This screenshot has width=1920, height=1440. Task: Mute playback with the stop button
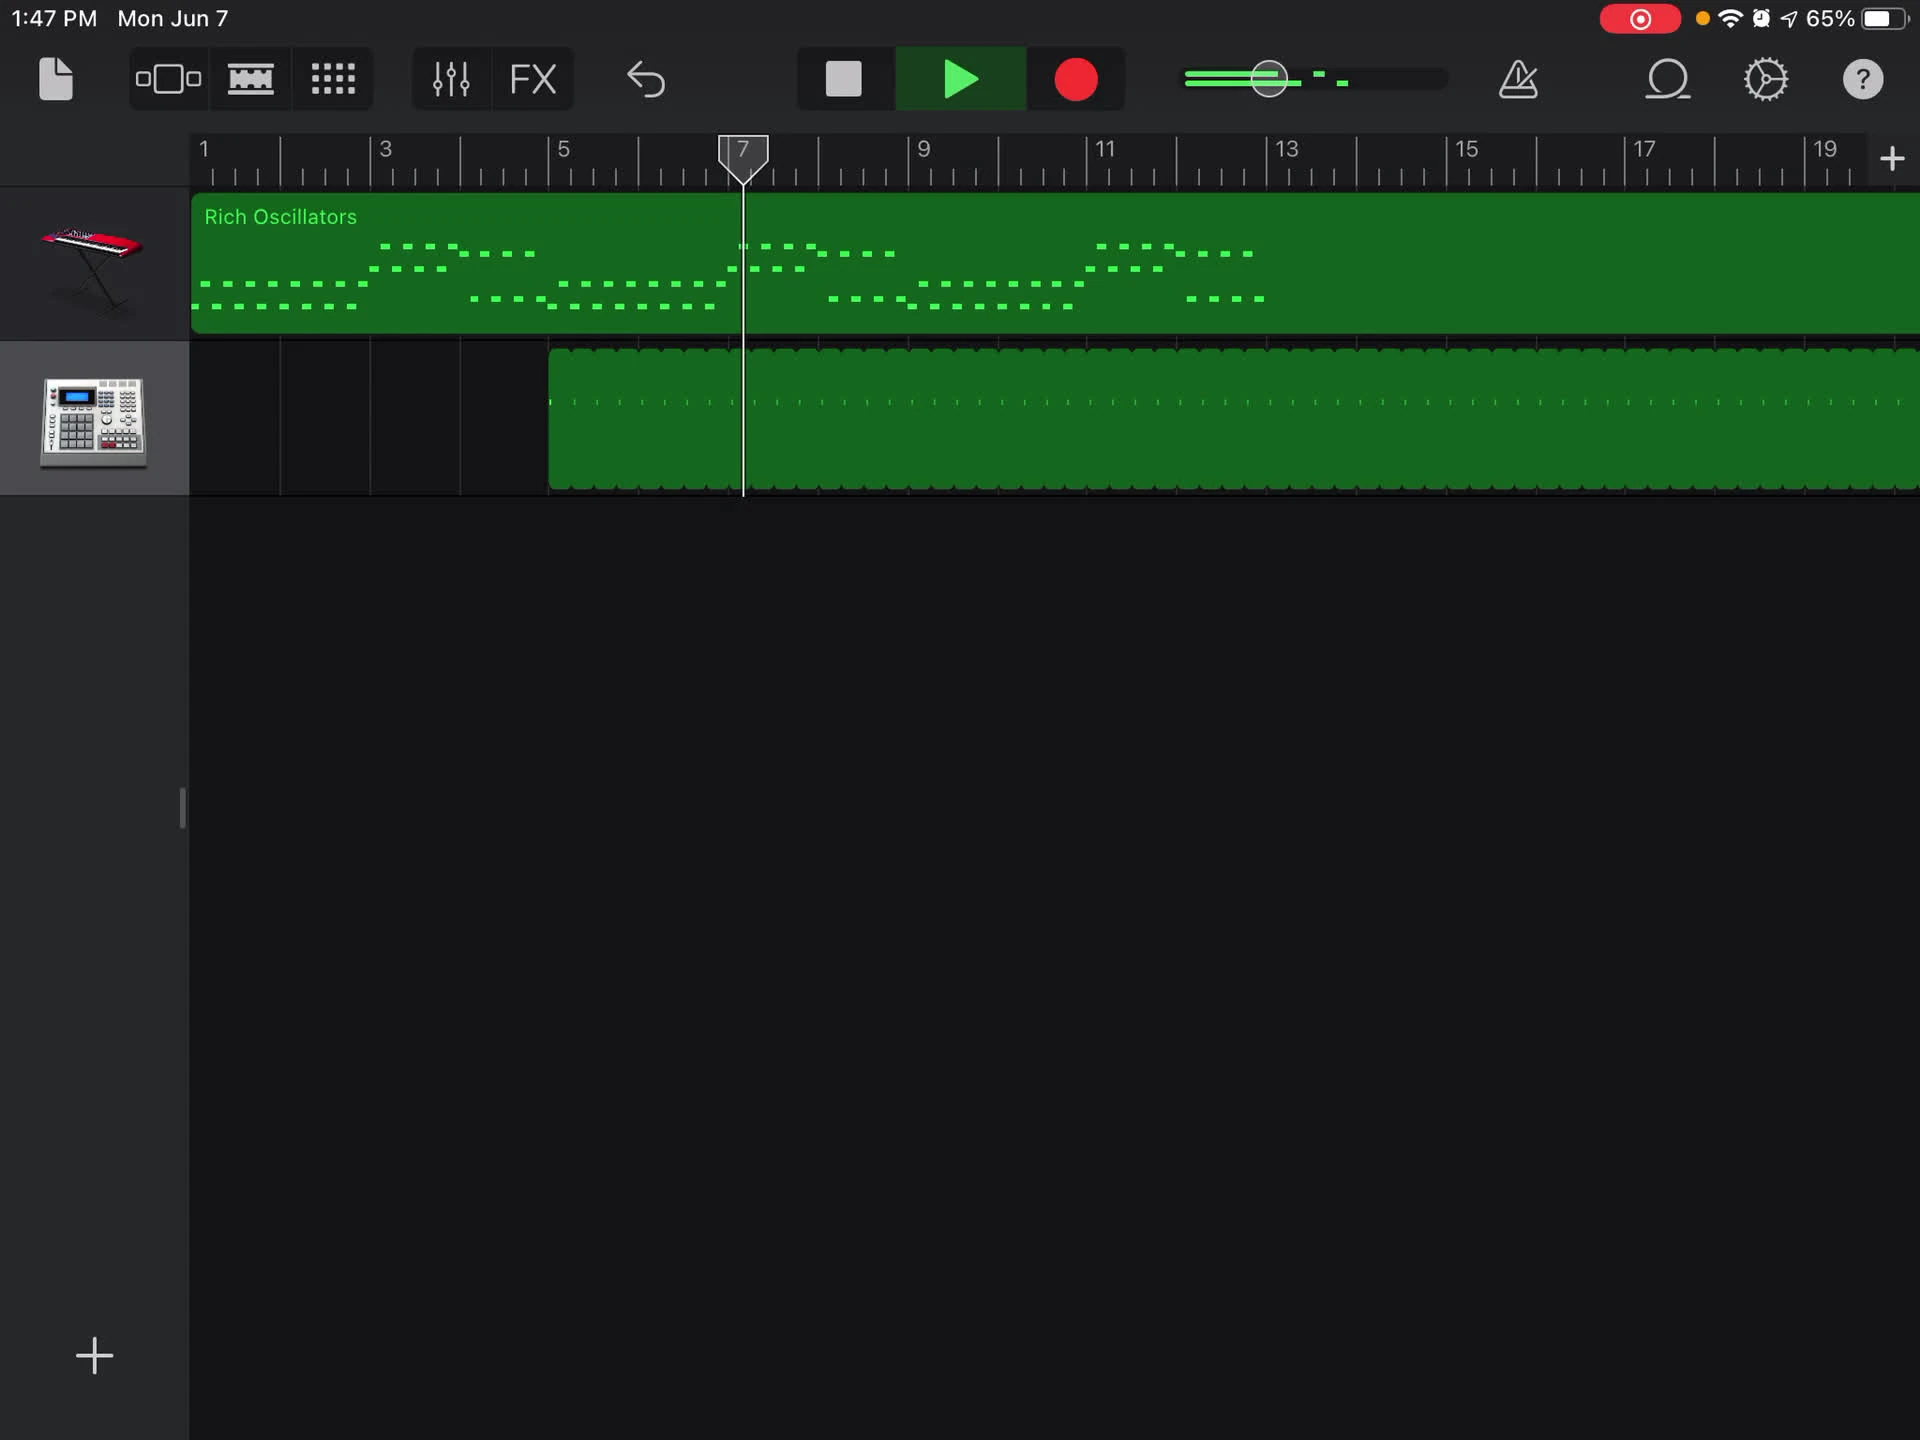click(843, 79)
